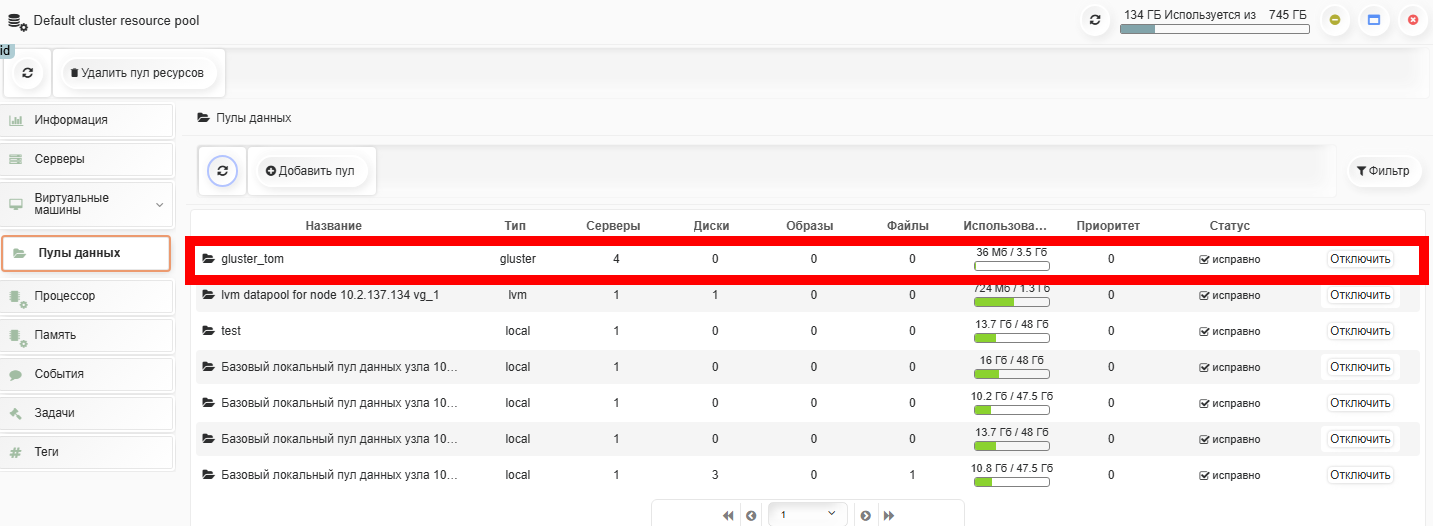The image size is (1433, 526).
Task: Click the Default cluster resource pool title
Action: click(116, 21)
